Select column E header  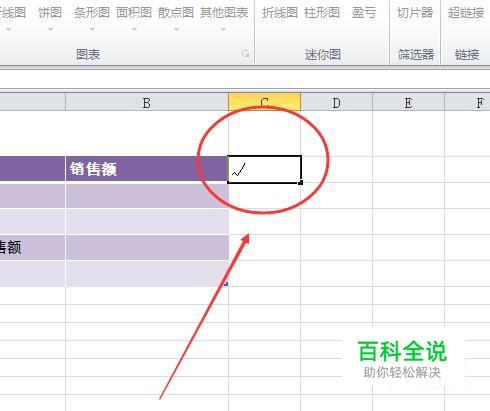click(408, 103)
